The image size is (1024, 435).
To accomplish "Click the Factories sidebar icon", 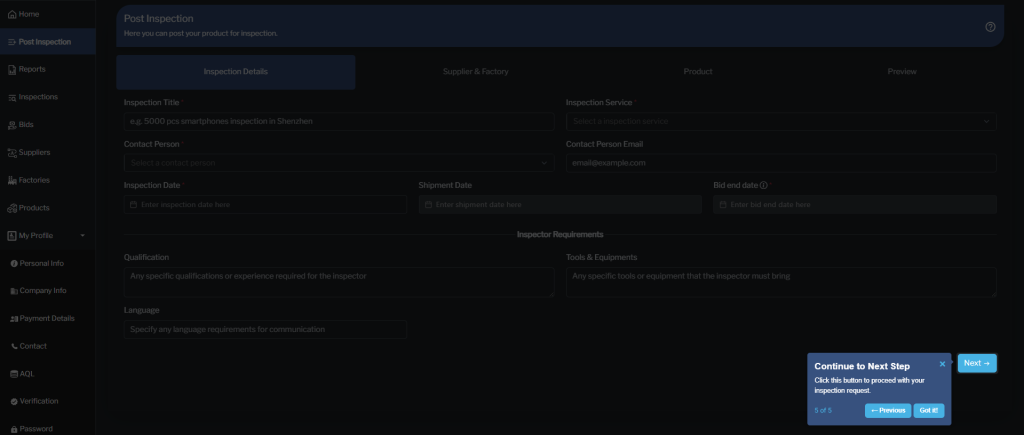I will 12,180.
